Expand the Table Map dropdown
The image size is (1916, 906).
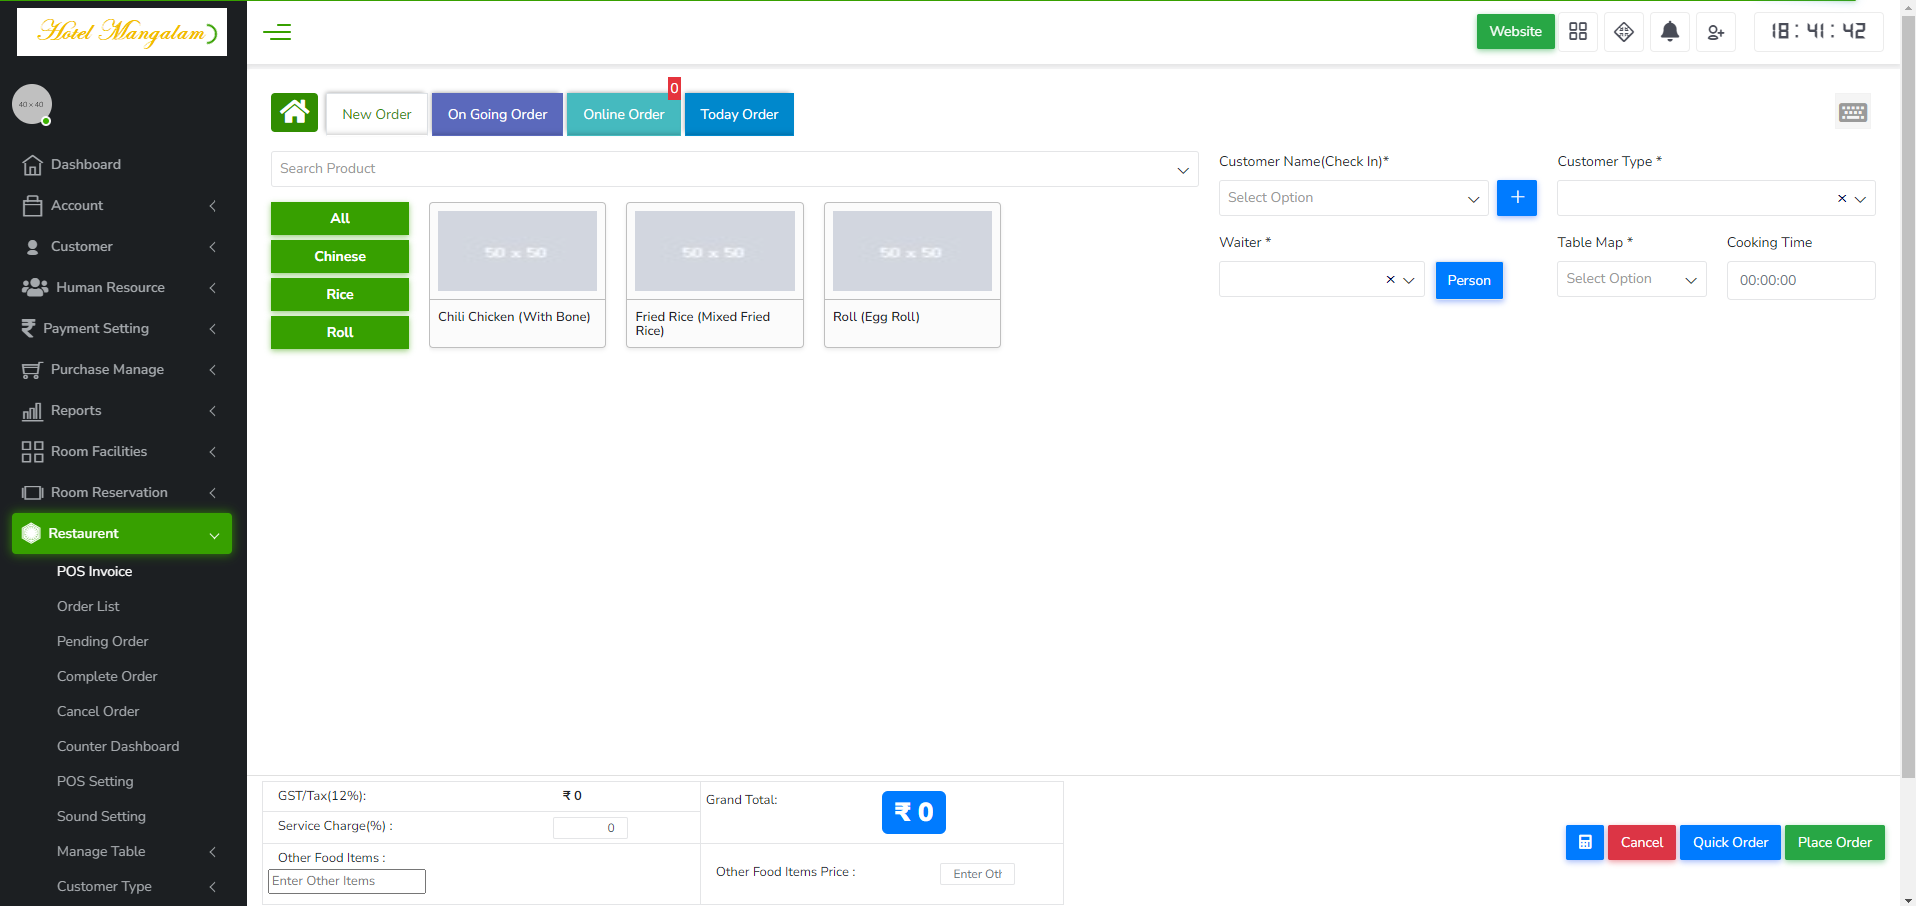tap(1631, 279)
